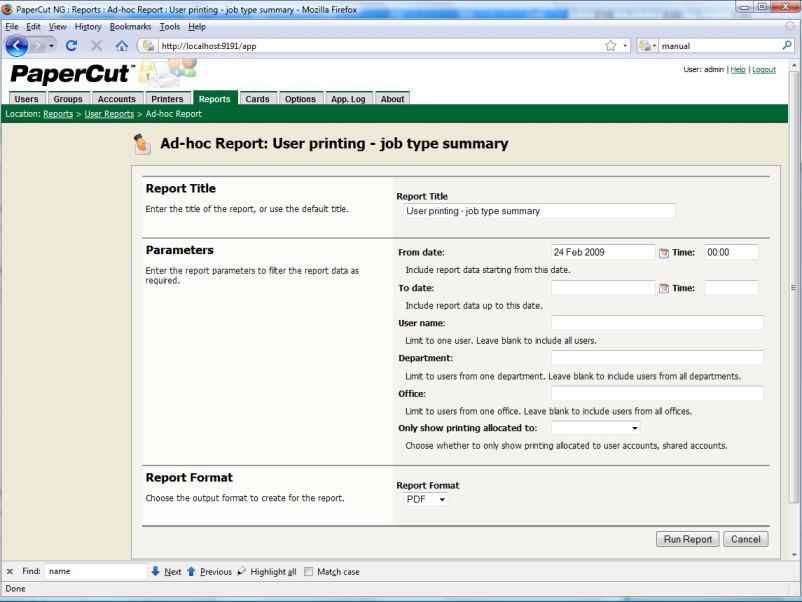Switch to the Cards tab

[x=257, y=99]
